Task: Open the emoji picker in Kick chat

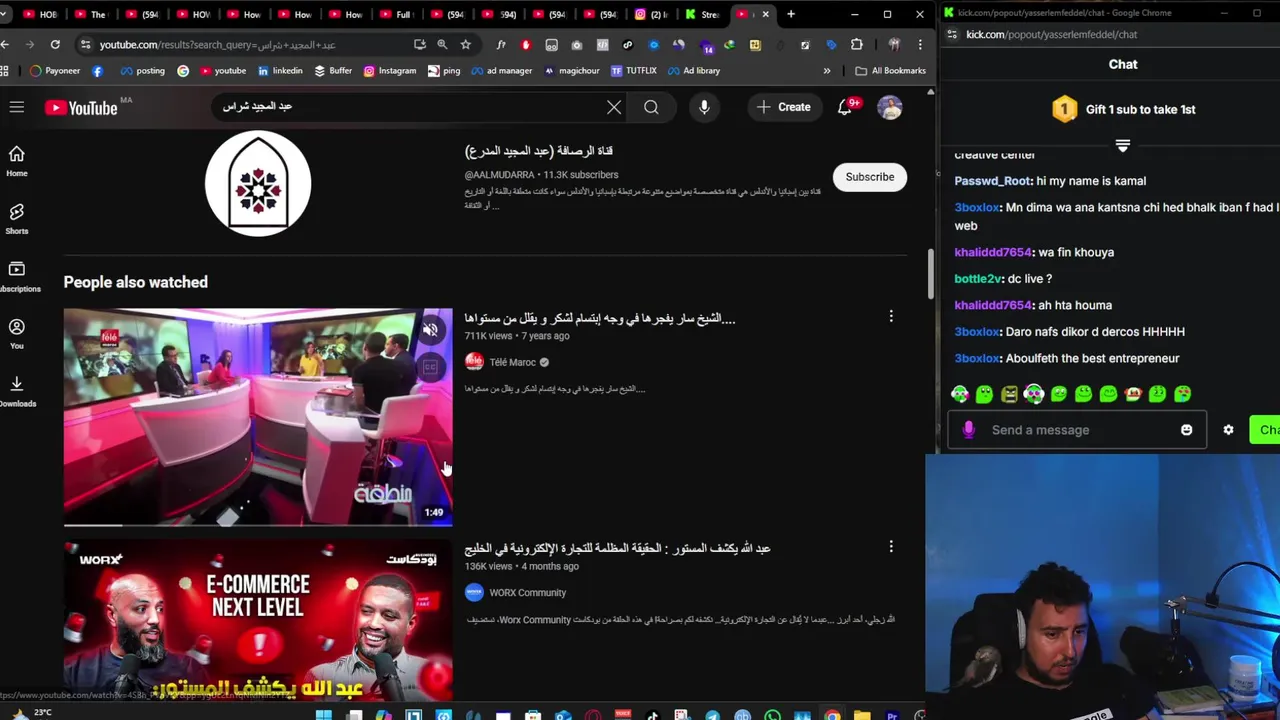Action: click(1187, 430)
